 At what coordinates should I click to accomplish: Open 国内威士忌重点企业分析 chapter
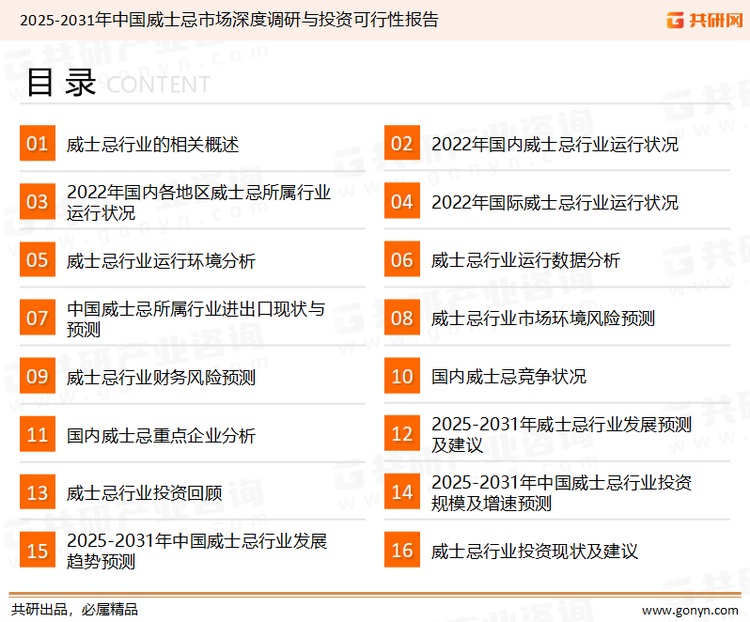pos(161,435)
